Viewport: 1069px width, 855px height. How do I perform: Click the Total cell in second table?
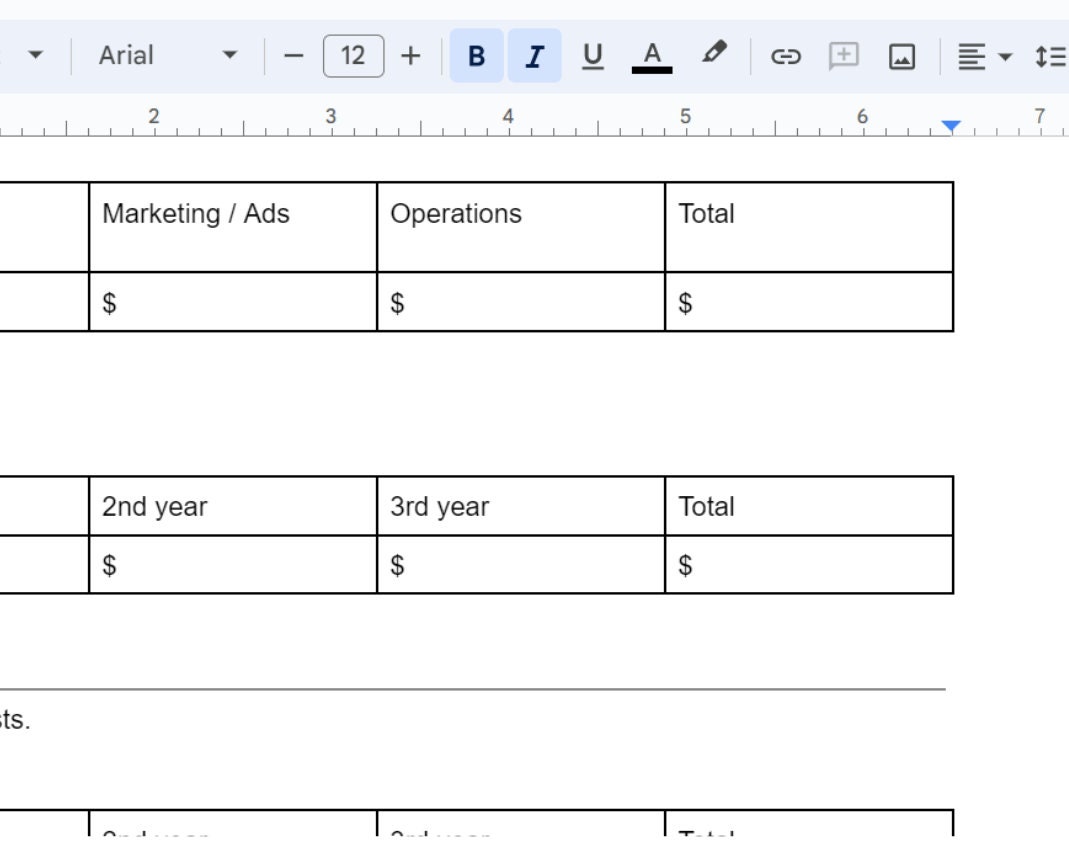[810, 506]
